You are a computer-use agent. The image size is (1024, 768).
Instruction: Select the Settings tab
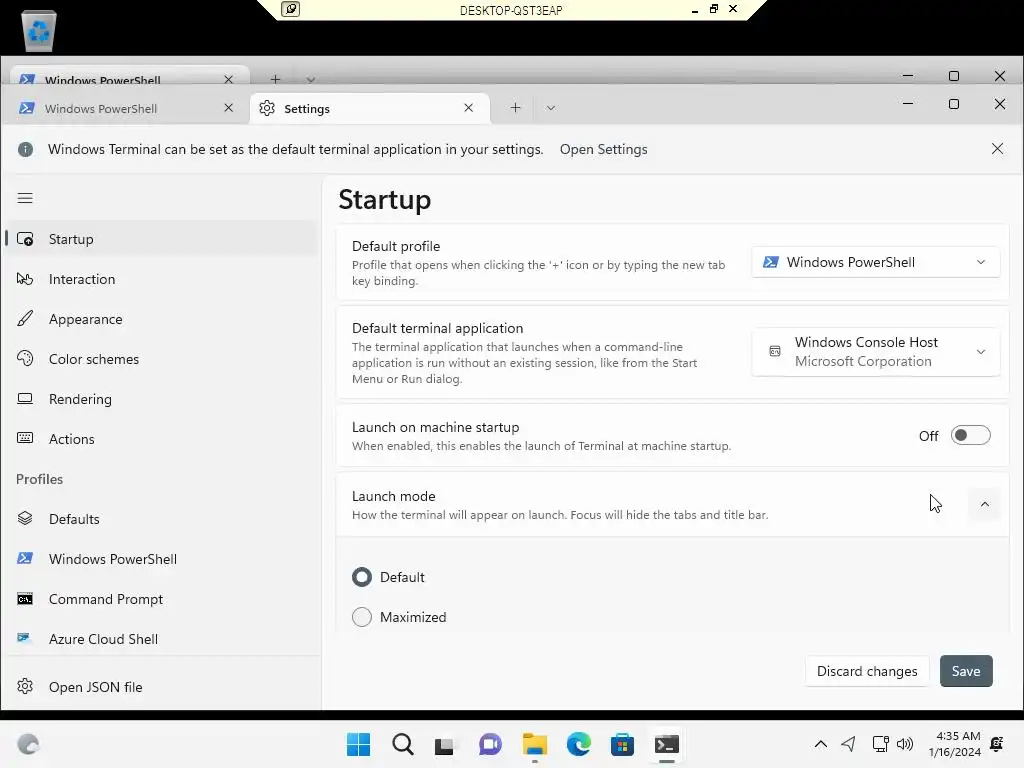pos(370,108)
